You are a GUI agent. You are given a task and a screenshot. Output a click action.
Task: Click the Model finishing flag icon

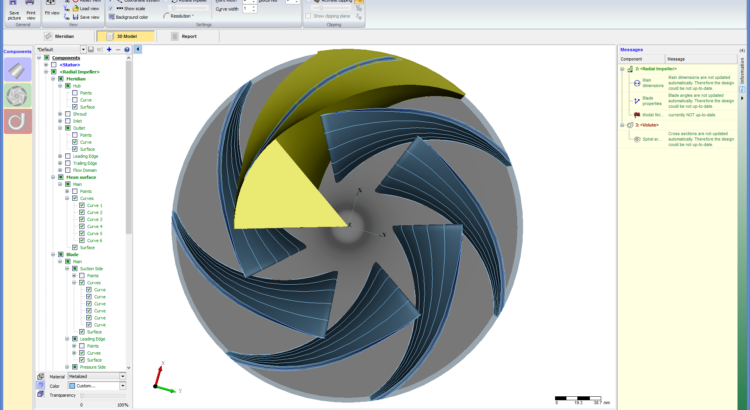click(637, 115)
